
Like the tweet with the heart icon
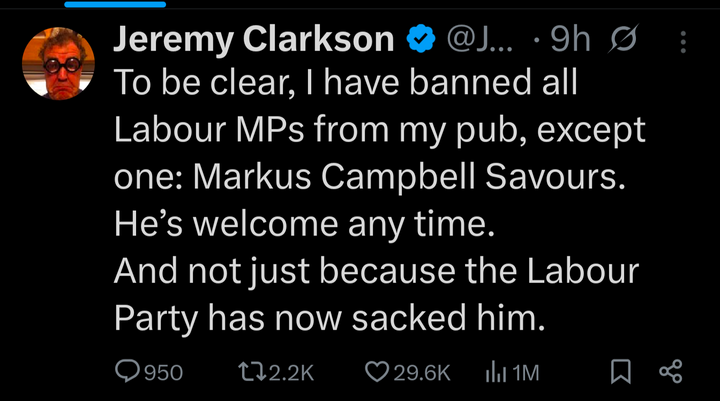tap(376, 372)
